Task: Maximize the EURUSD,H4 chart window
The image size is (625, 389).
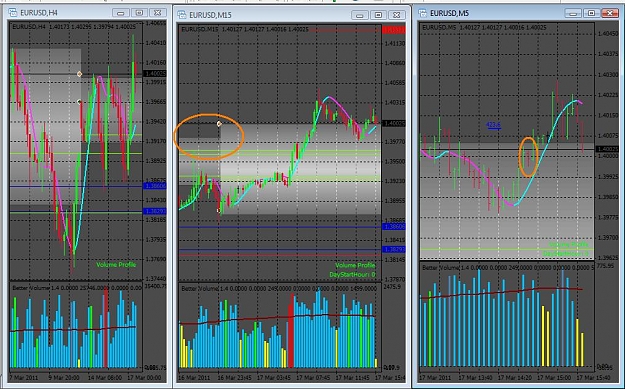Action: 139,13
